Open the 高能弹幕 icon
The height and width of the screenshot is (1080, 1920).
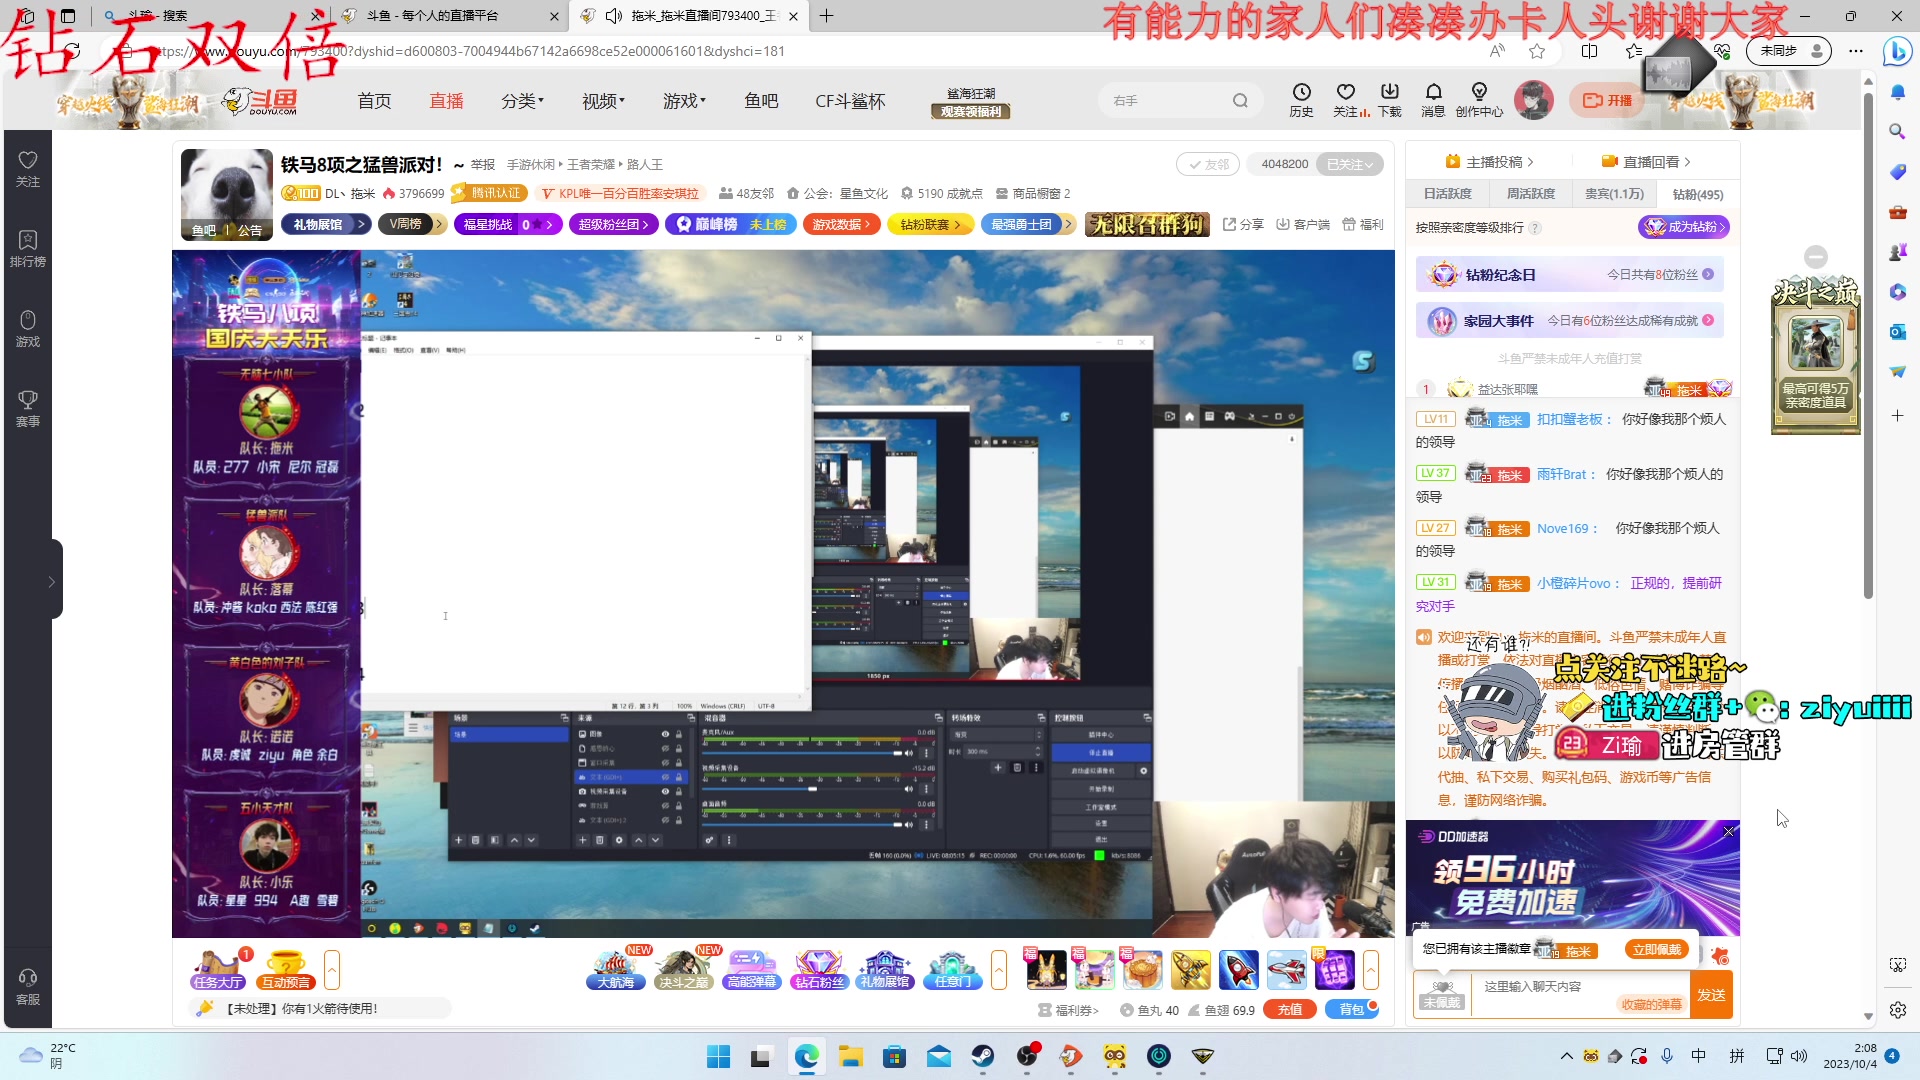coord(751,969)
